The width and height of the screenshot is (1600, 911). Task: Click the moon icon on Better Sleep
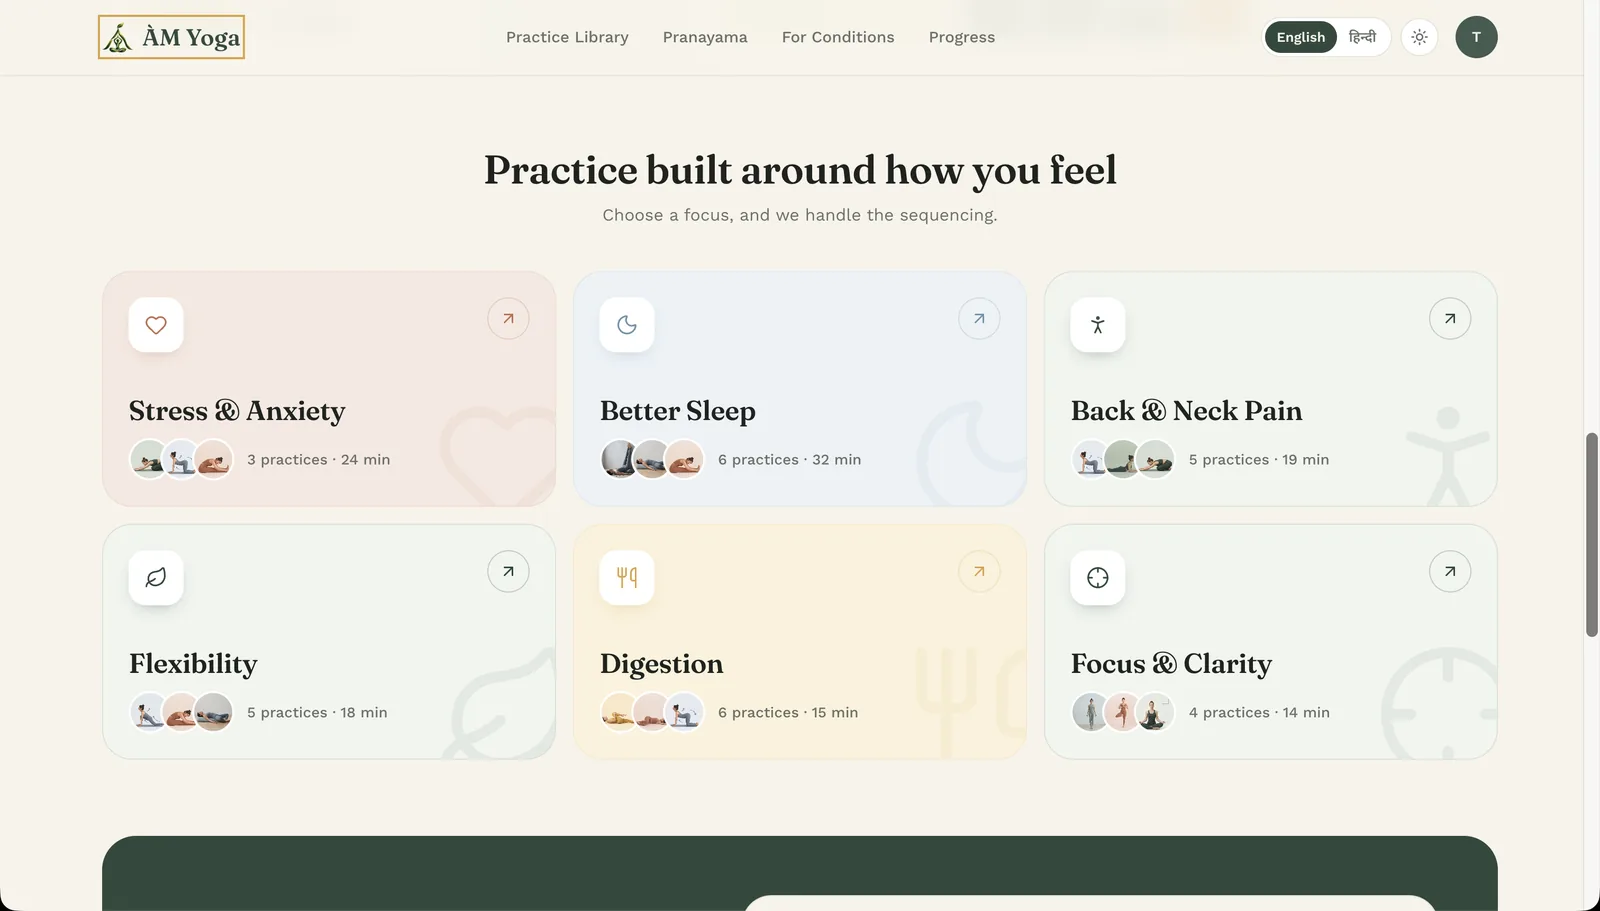627,325
